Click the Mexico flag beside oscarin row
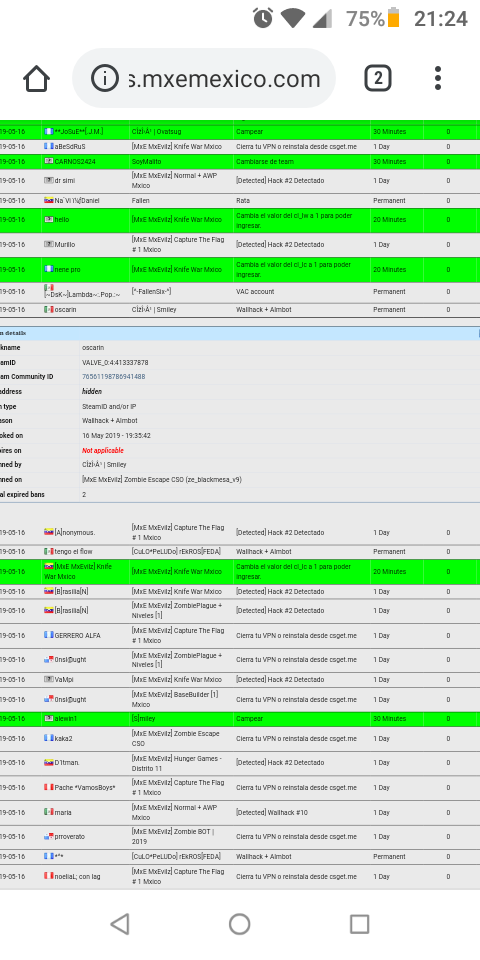 (x=49, y=310)
